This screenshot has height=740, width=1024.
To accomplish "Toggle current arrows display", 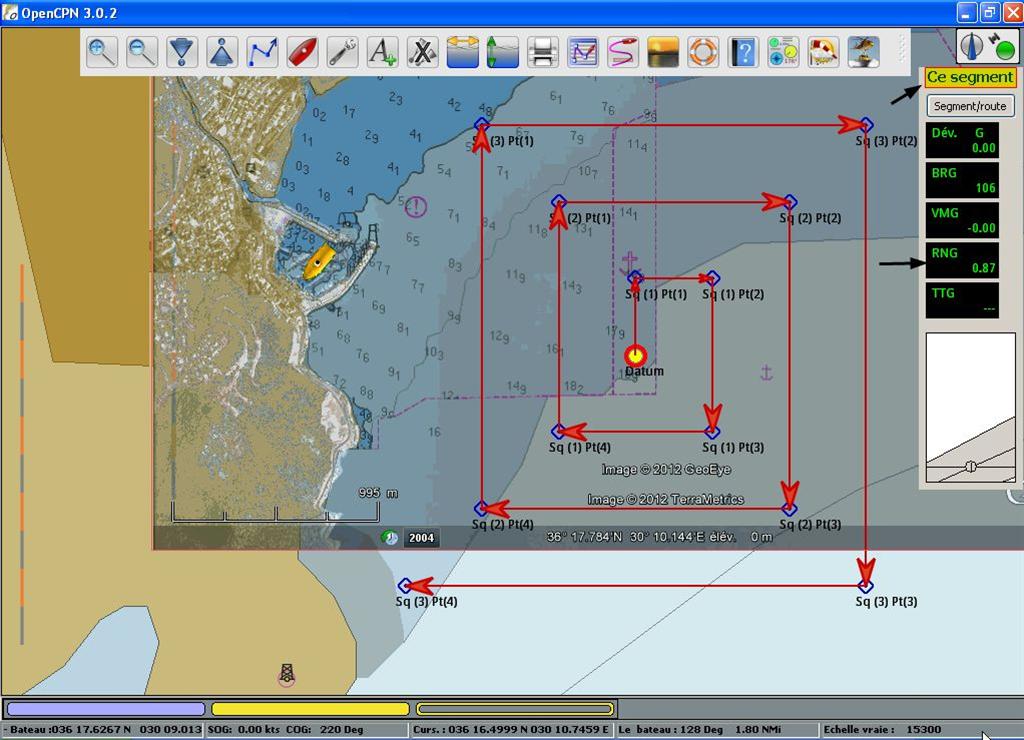I will (462, 51).
